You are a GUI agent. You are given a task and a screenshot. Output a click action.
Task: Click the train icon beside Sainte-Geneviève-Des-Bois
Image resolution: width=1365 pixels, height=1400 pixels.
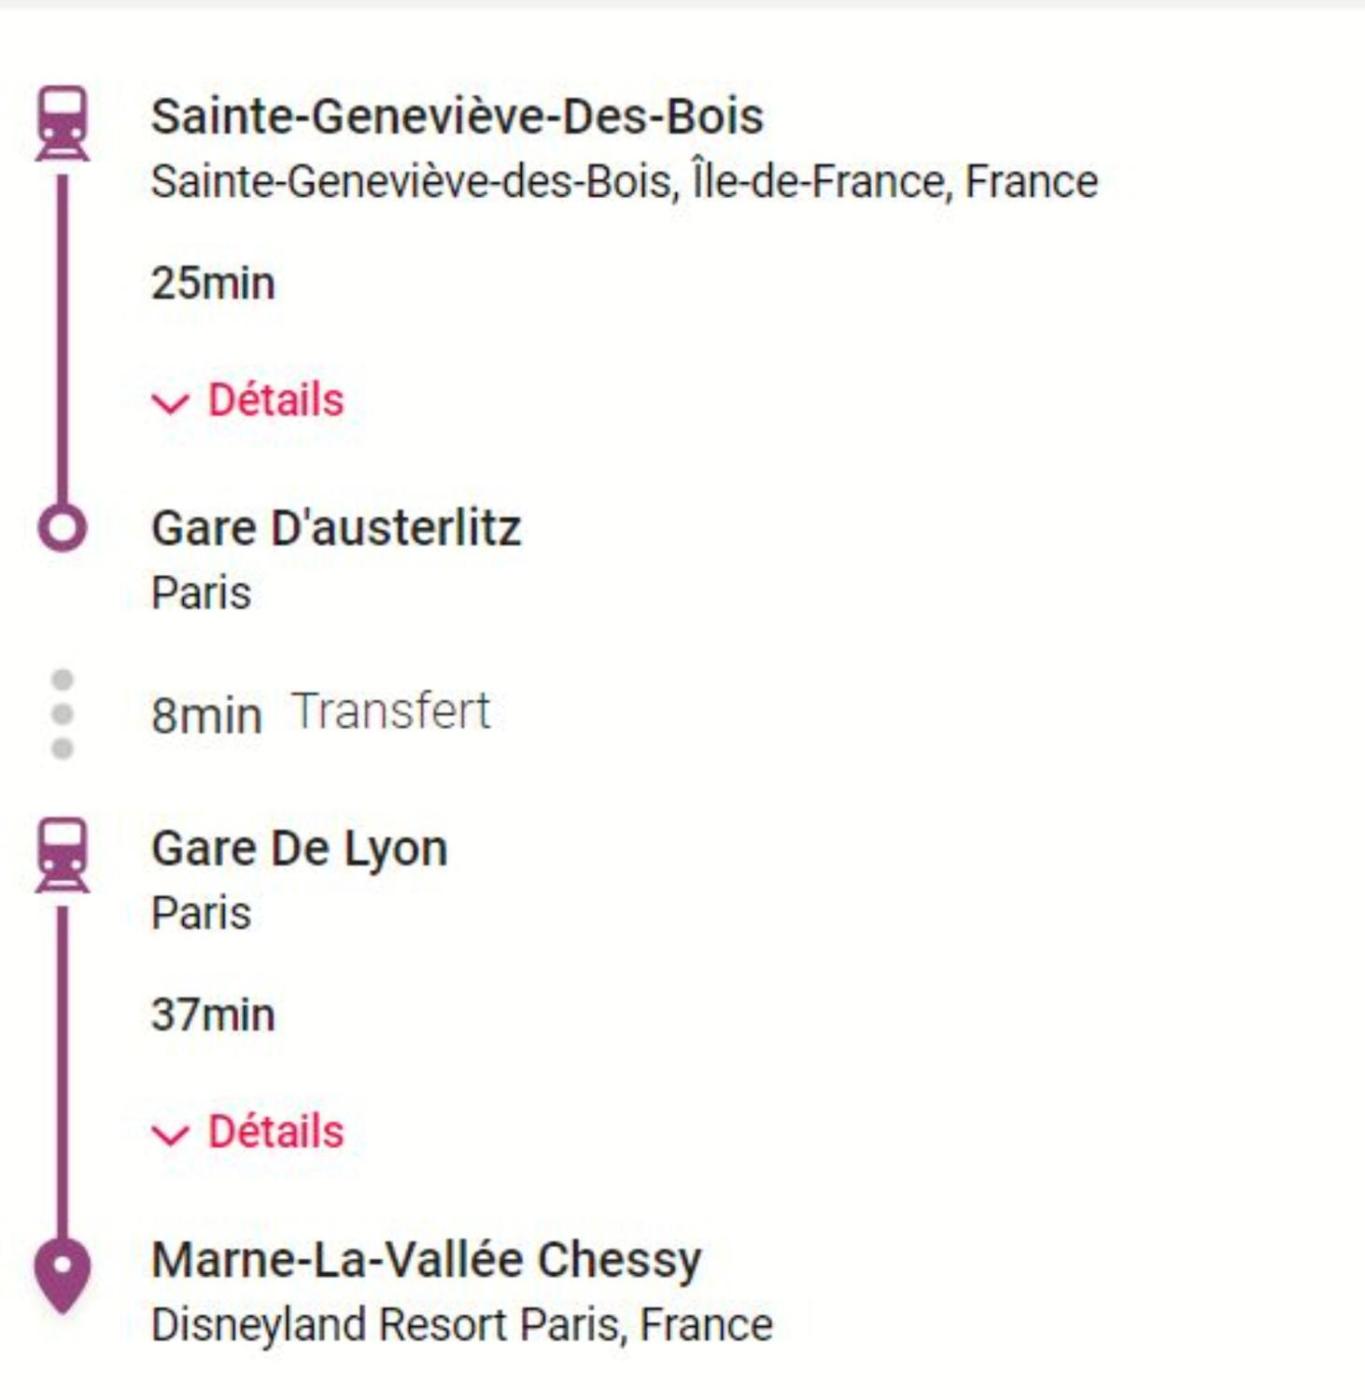pyautogui.click(x=62, y=124)
